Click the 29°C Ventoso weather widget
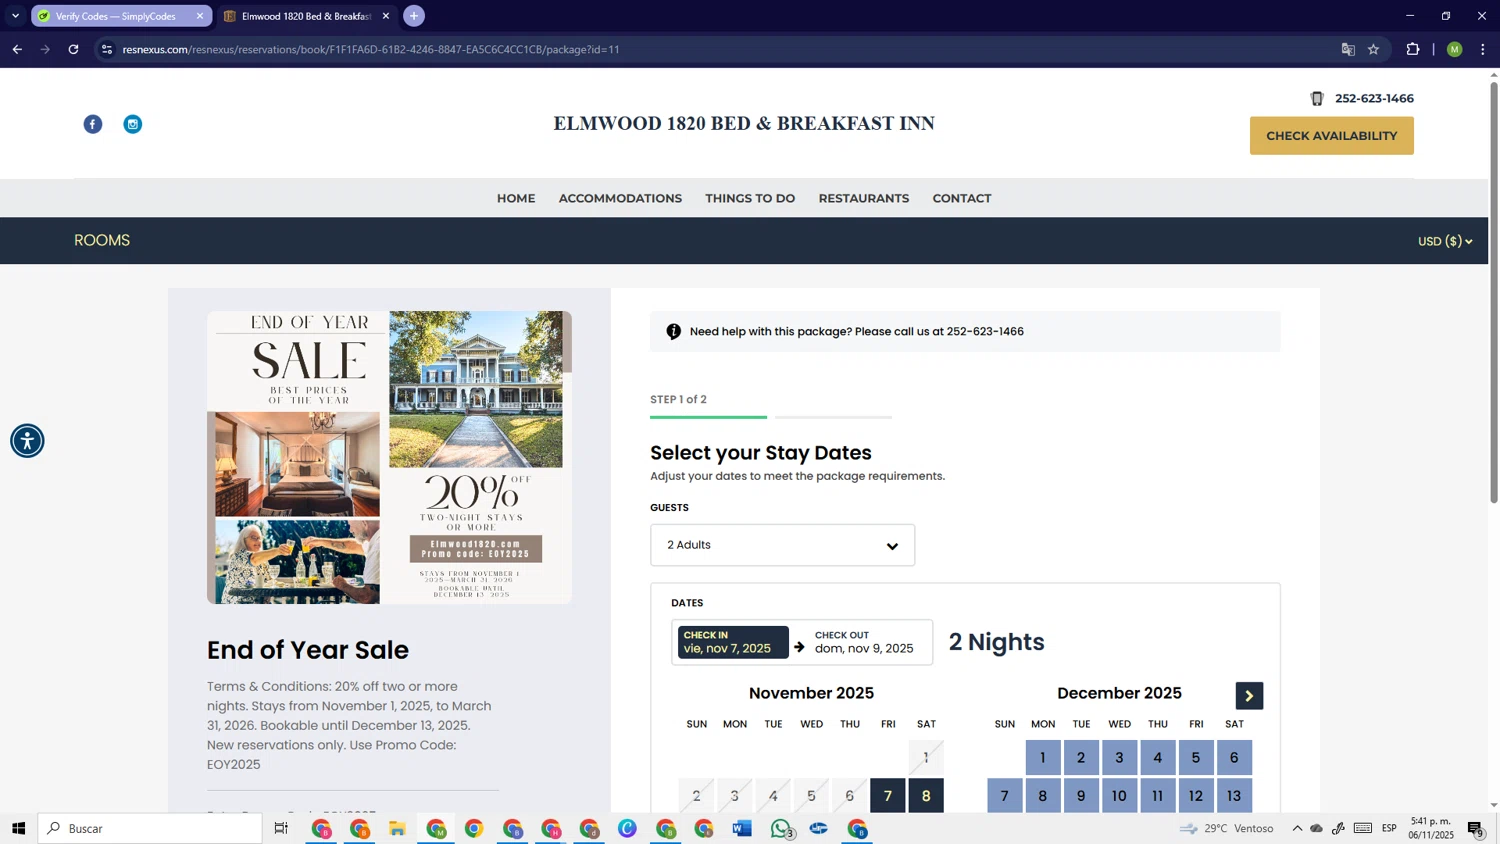 coord(1226,828)
